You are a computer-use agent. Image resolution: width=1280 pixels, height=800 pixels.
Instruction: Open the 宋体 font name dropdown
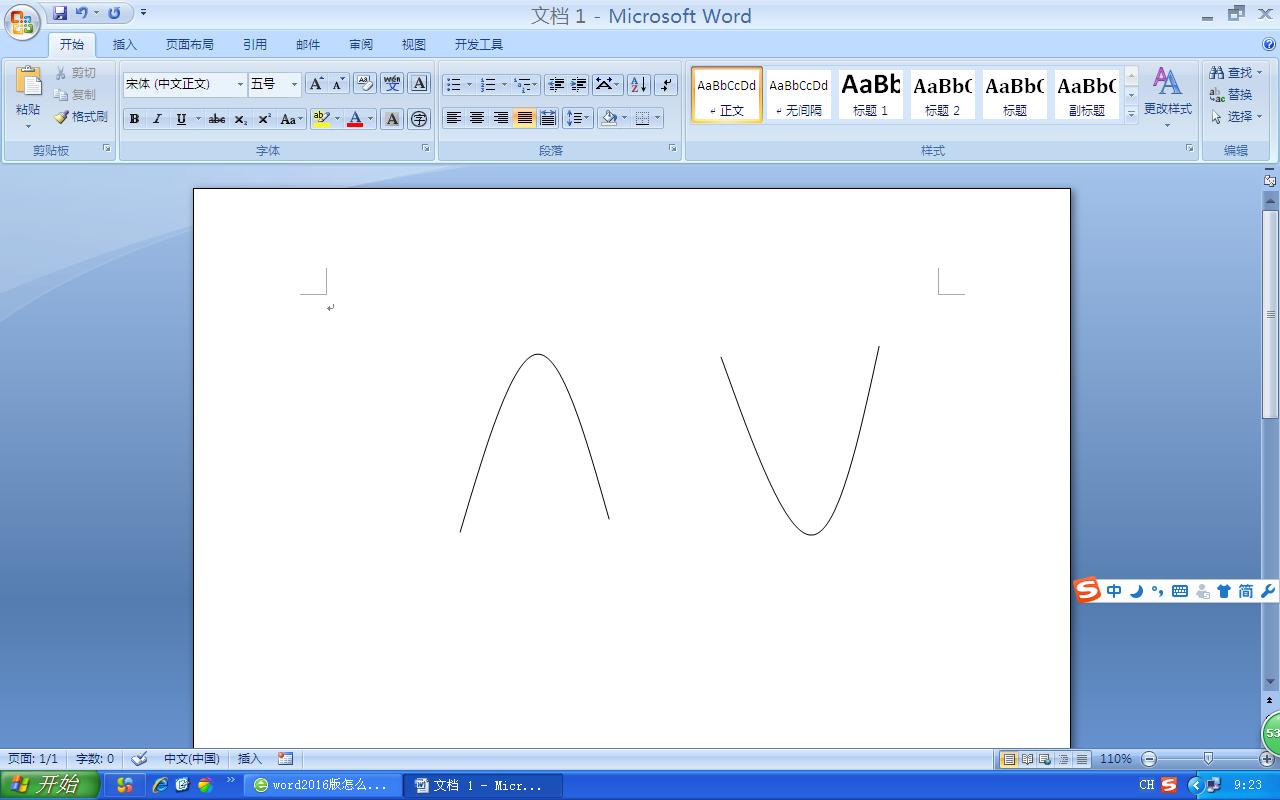click(240, 85)
